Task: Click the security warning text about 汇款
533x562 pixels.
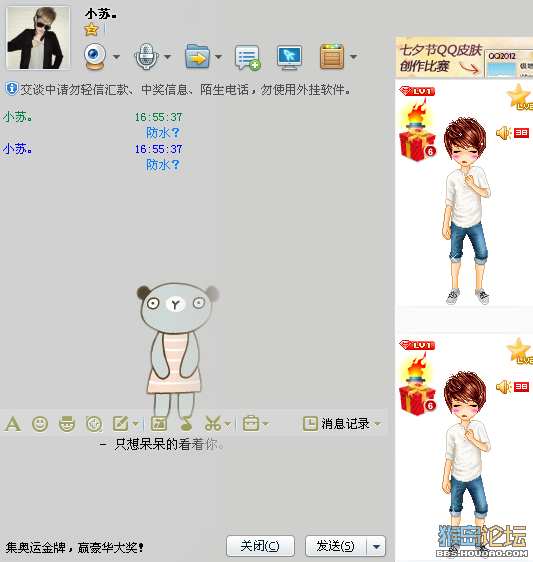Action: (185, 90)
